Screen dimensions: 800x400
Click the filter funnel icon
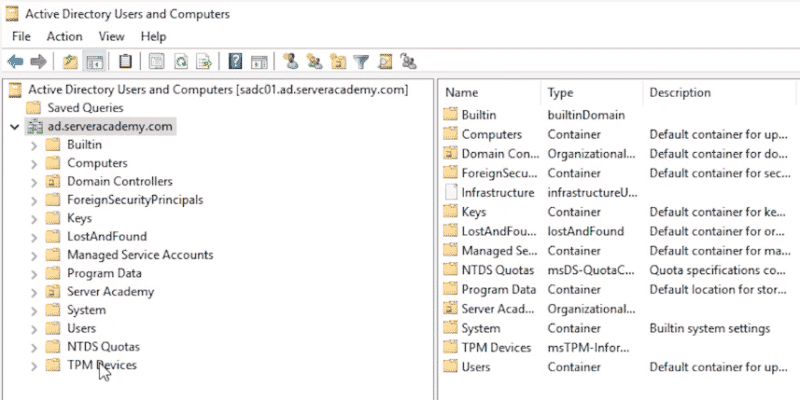pyautogui.click(x=361, y=62)
